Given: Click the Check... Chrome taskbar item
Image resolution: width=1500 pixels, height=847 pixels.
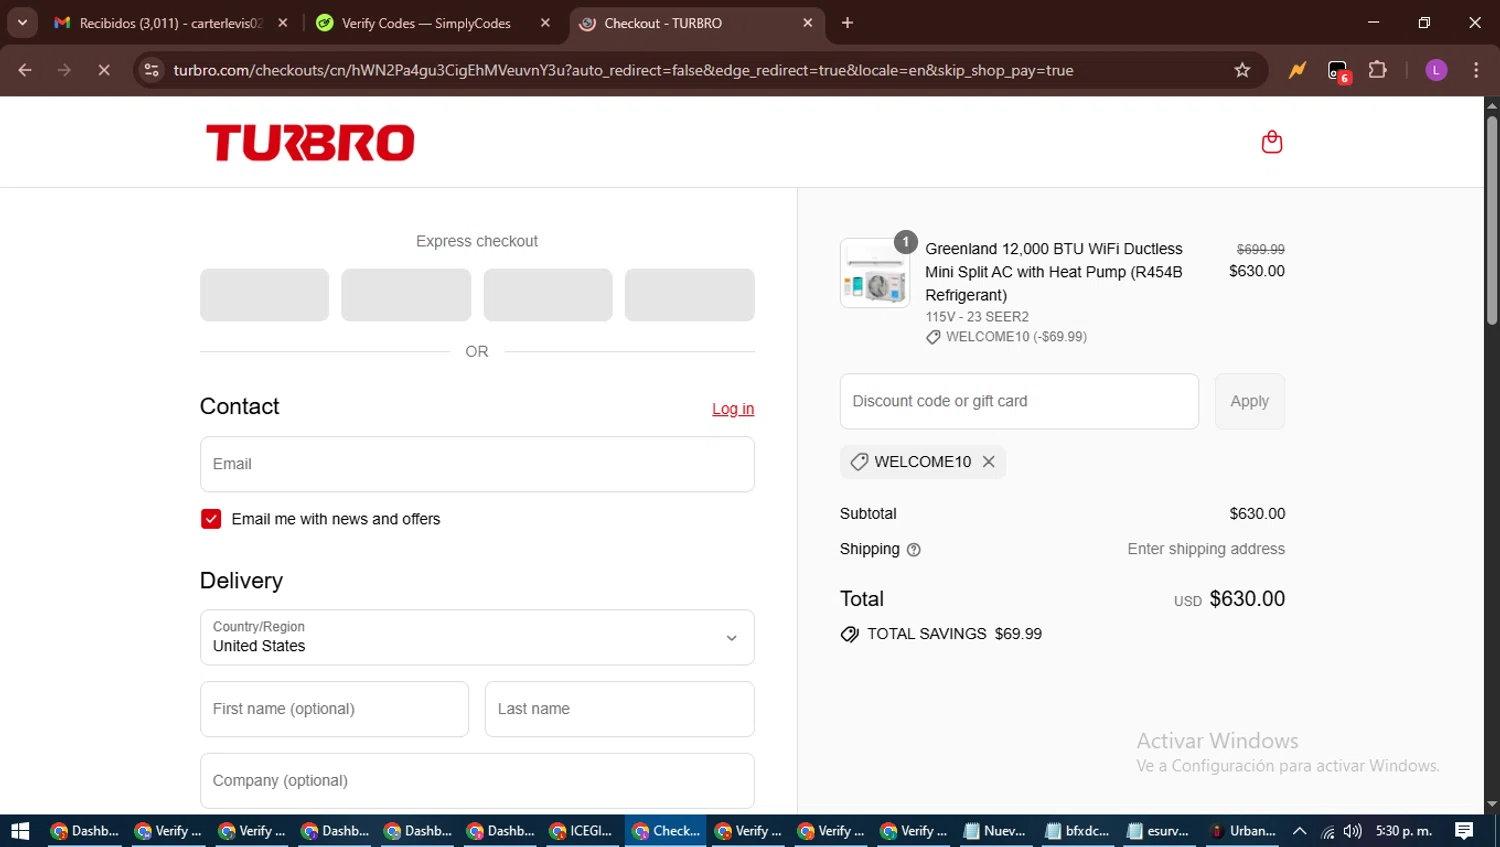Looking at the screenshot, I should pyautogui.click(x=665, y=831).
